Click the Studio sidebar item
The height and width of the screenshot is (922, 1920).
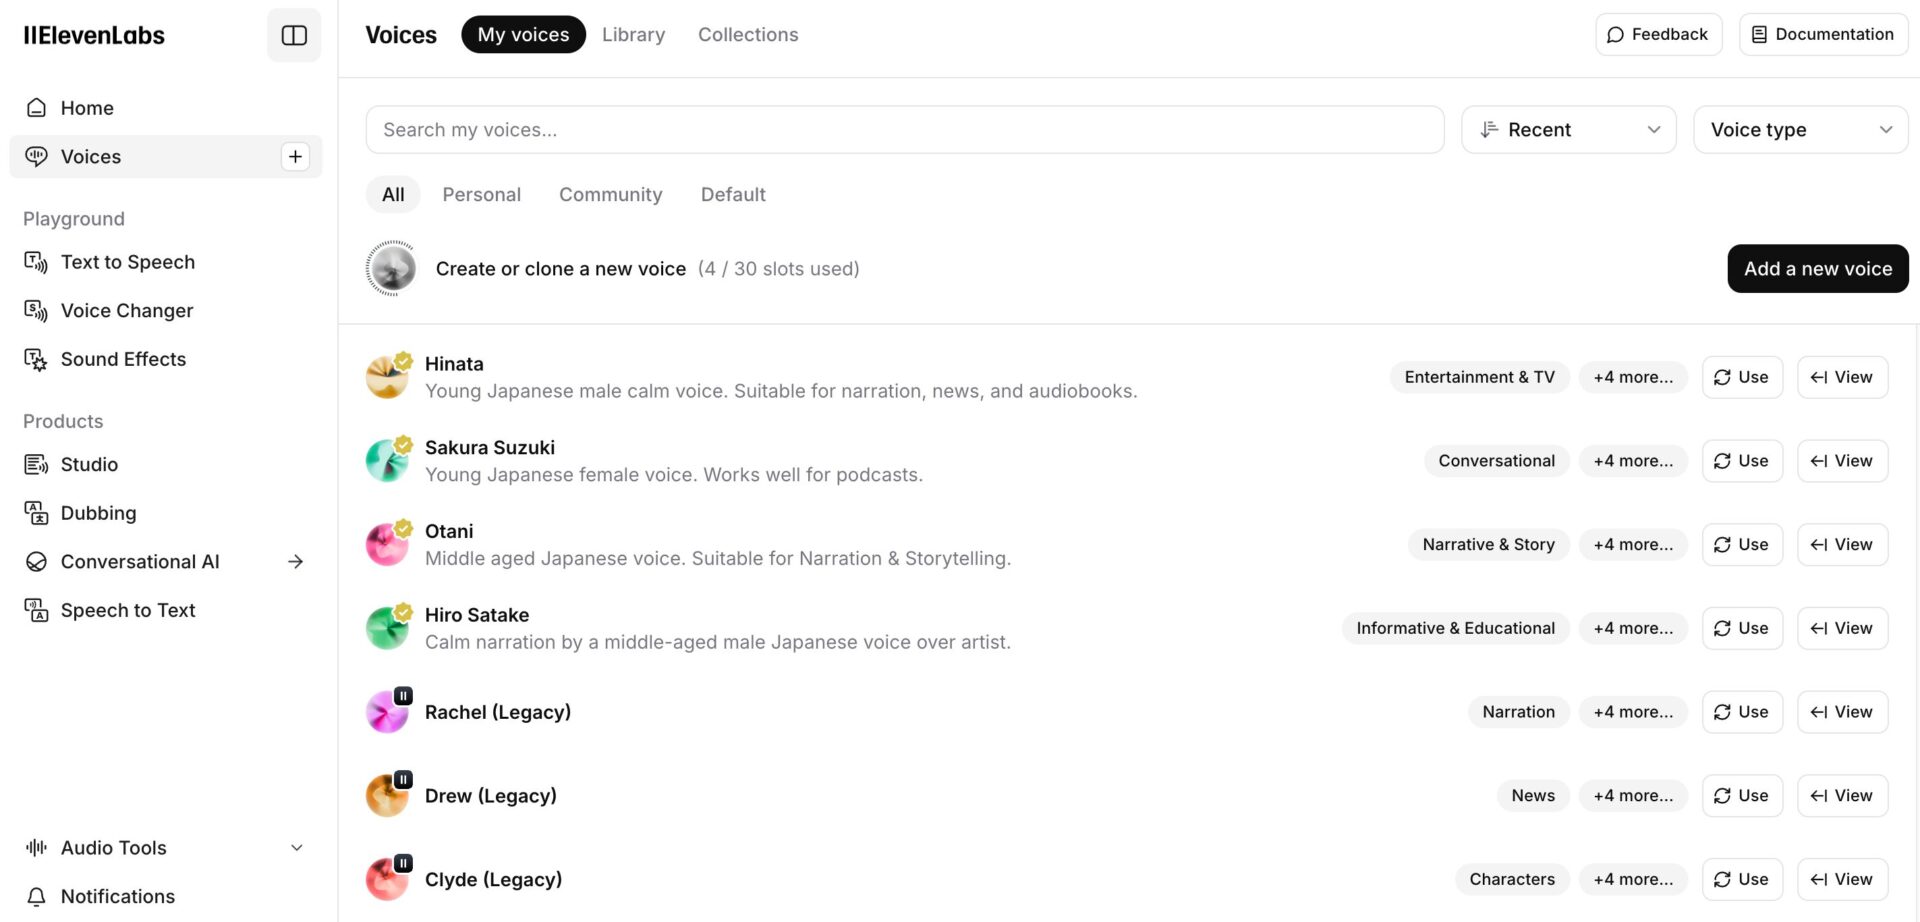[x=89, y=464]
